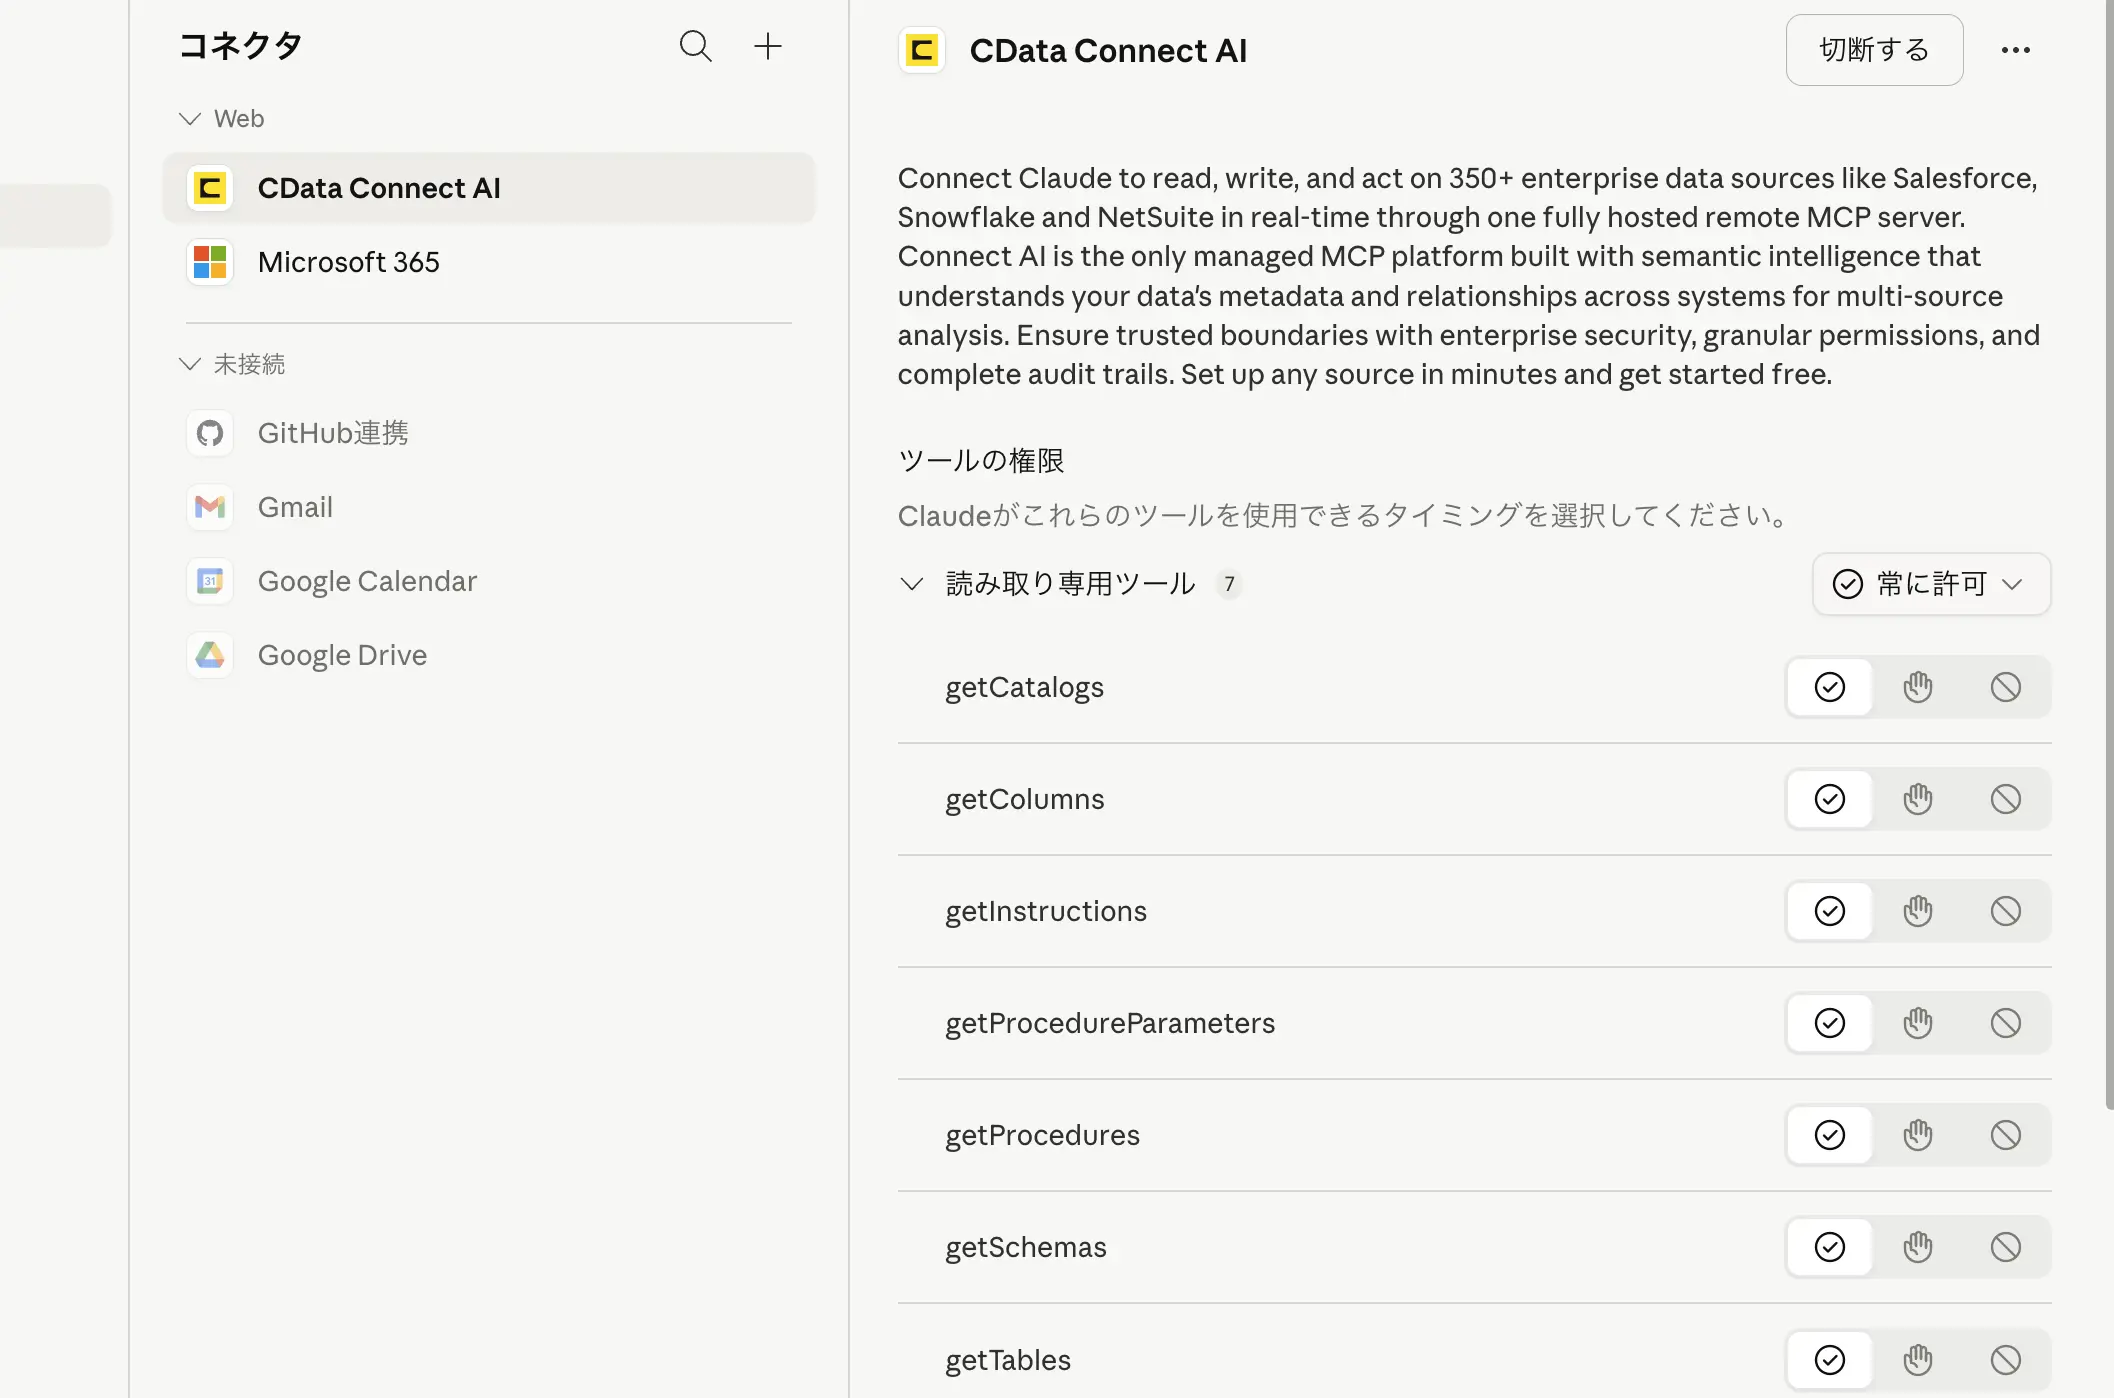Open the connector search icon
Viewport: 2114px width, 1398px height.
pos(695,46)
